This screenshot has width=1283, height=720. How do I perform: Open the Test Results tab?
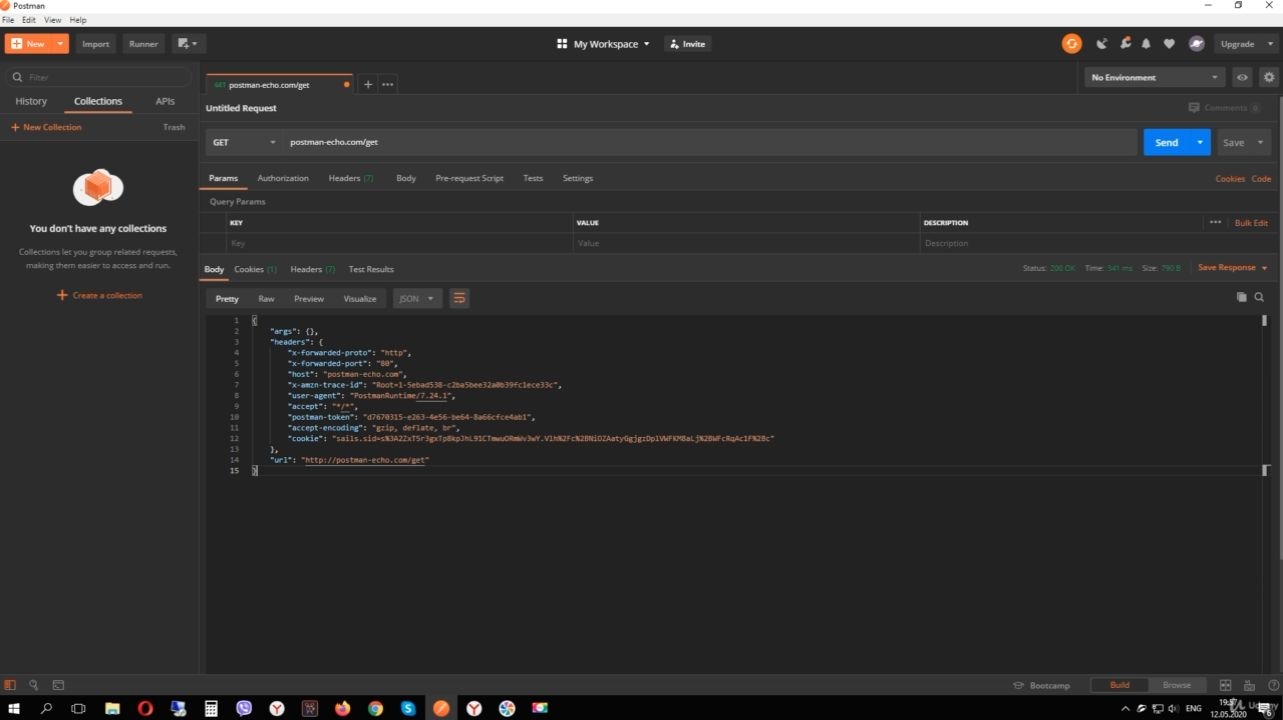click(x=371, y=269)
